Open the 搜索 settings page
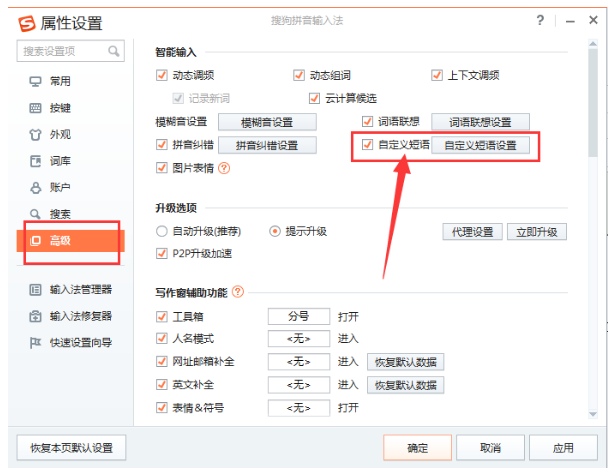Viewport: 612px width, 474px height. click(x=70, y=214)
